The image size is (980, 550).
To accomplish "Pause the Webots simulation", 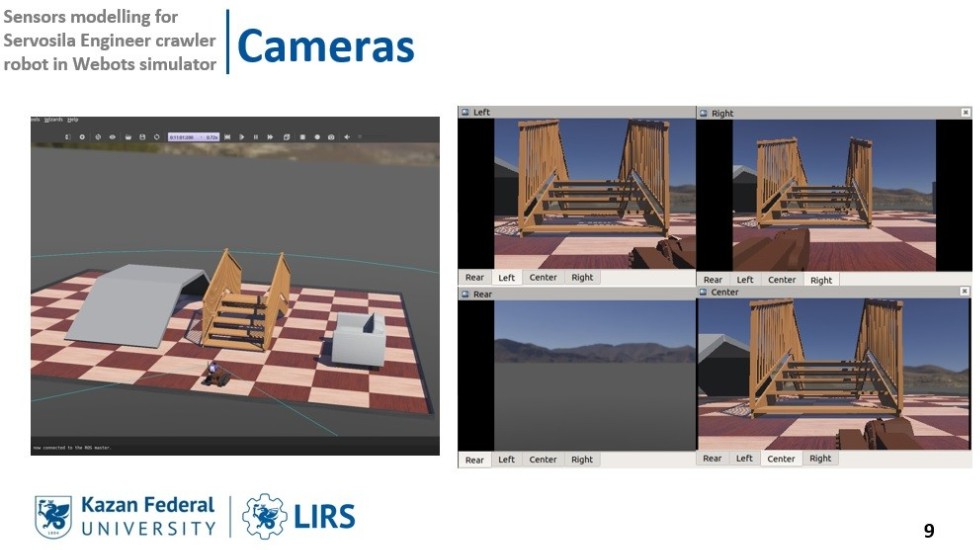I will point(256,136).
